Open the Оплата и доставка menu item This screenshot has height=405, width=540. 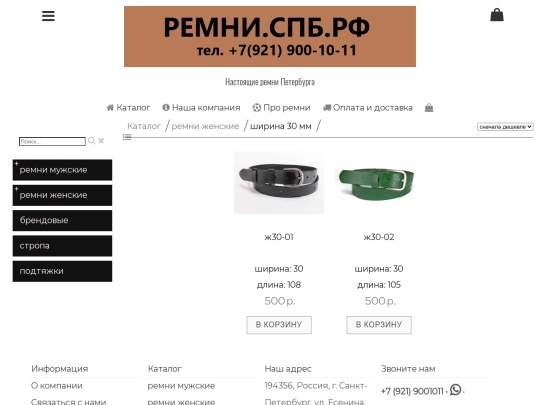click(367, 108)
